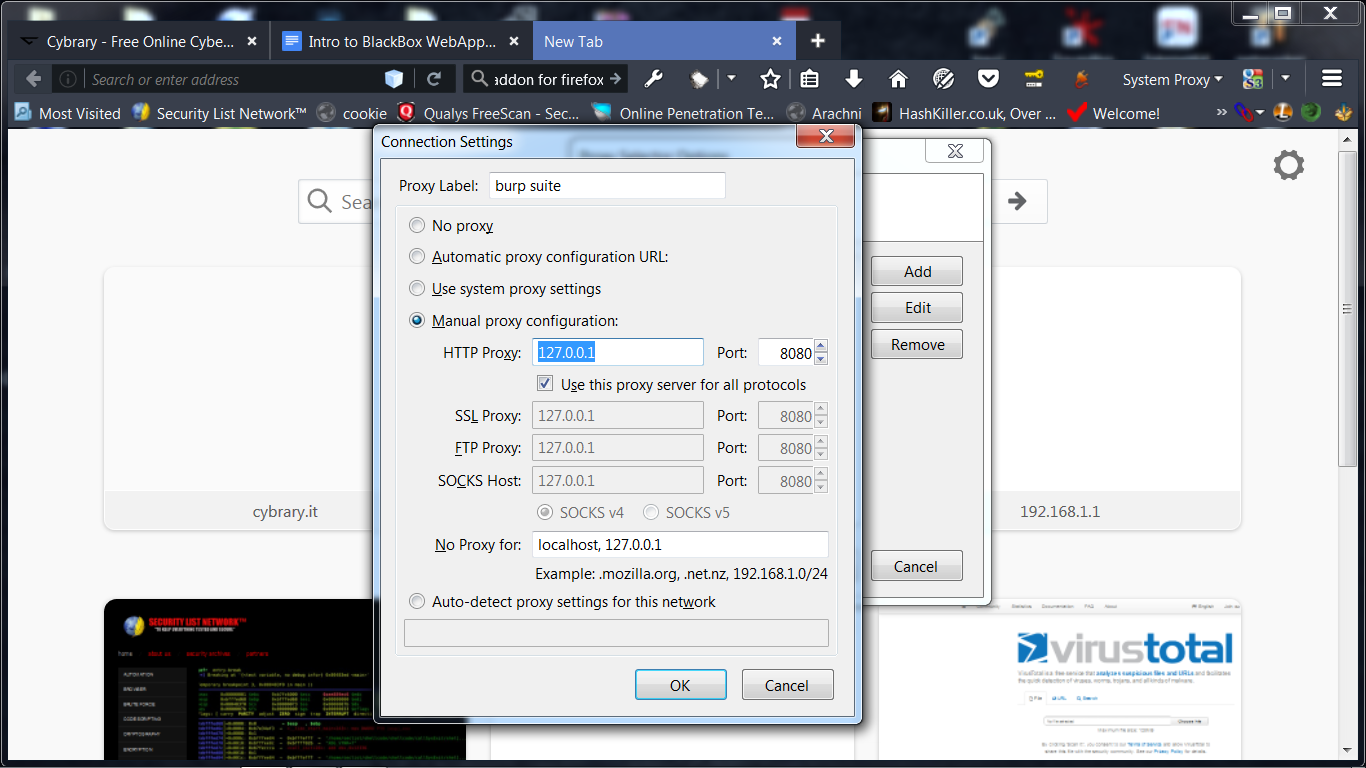The image size is (1366, 768).
Task: Open the Security List Network thumbnail tile
Action: [285, 678]
